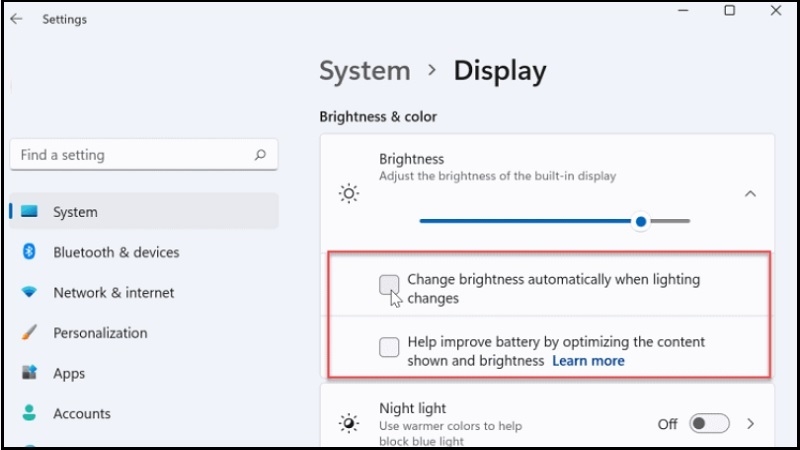The width and height of the screenshot is (800, 450).
Task: Click the Accounts person icon
Action: click(30, 413)
